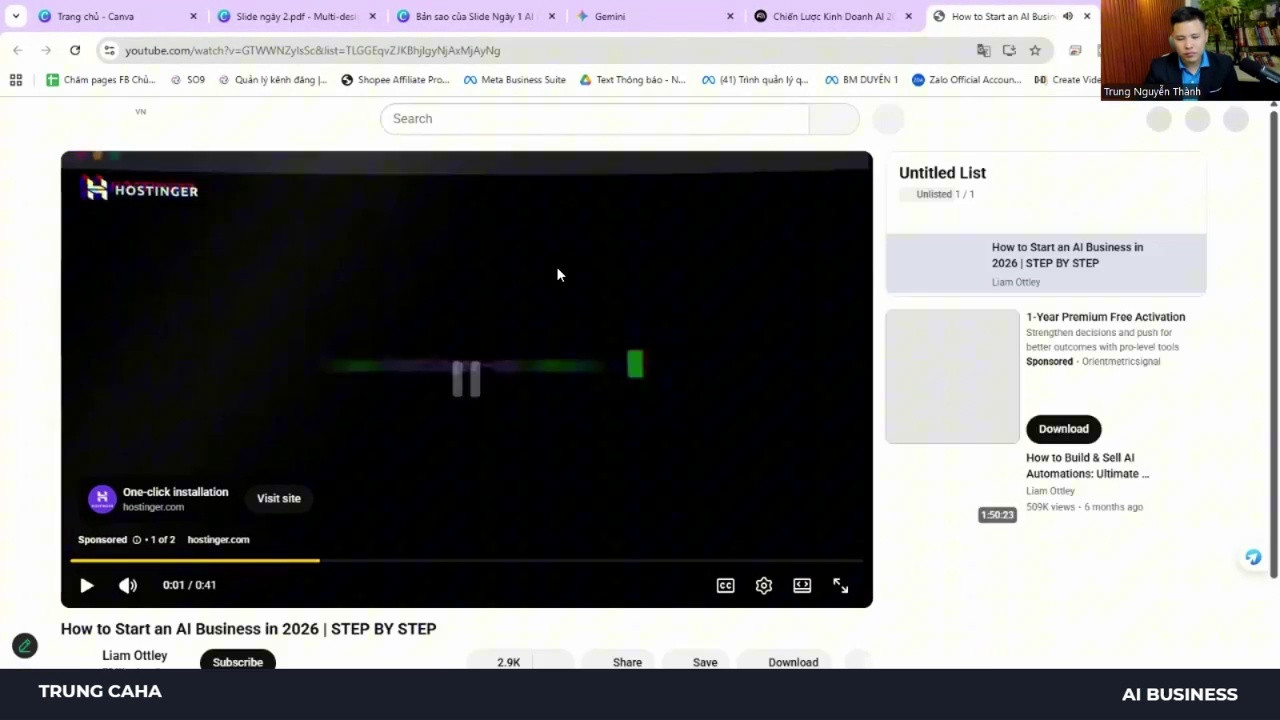Image resolution: width=1280 pixels, height=720 pixels.
Task: Close the Trang chủ - Canva tab
Action: click(193, 16)
